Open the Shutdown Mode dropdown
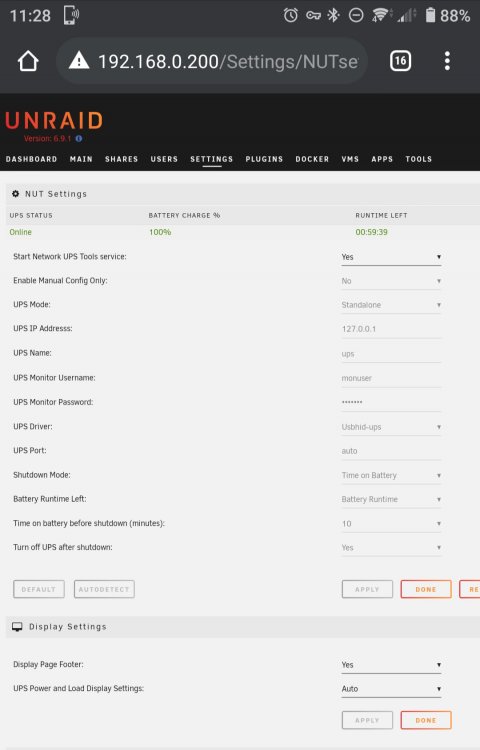480x750 pixels. click(x=391, y=475)
